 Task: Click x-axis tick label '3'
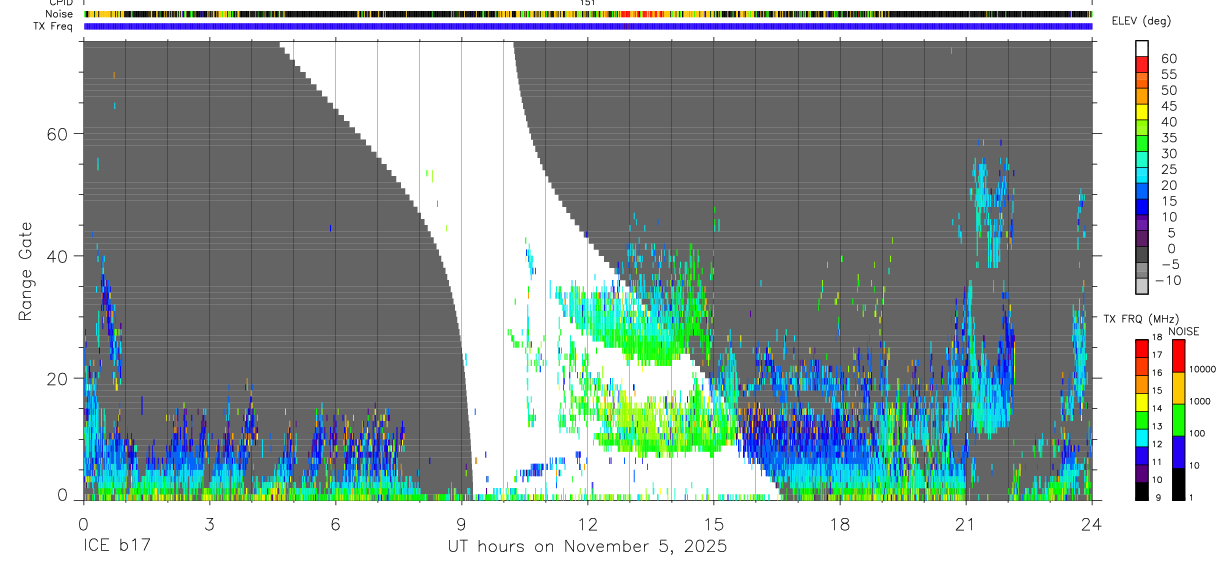pyautogui.click(x=209, y=523)
